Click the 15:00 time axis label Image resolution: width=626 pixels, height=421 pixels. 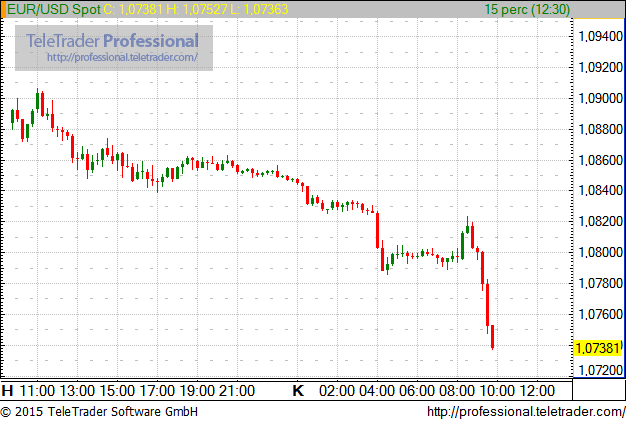point(117,391)
